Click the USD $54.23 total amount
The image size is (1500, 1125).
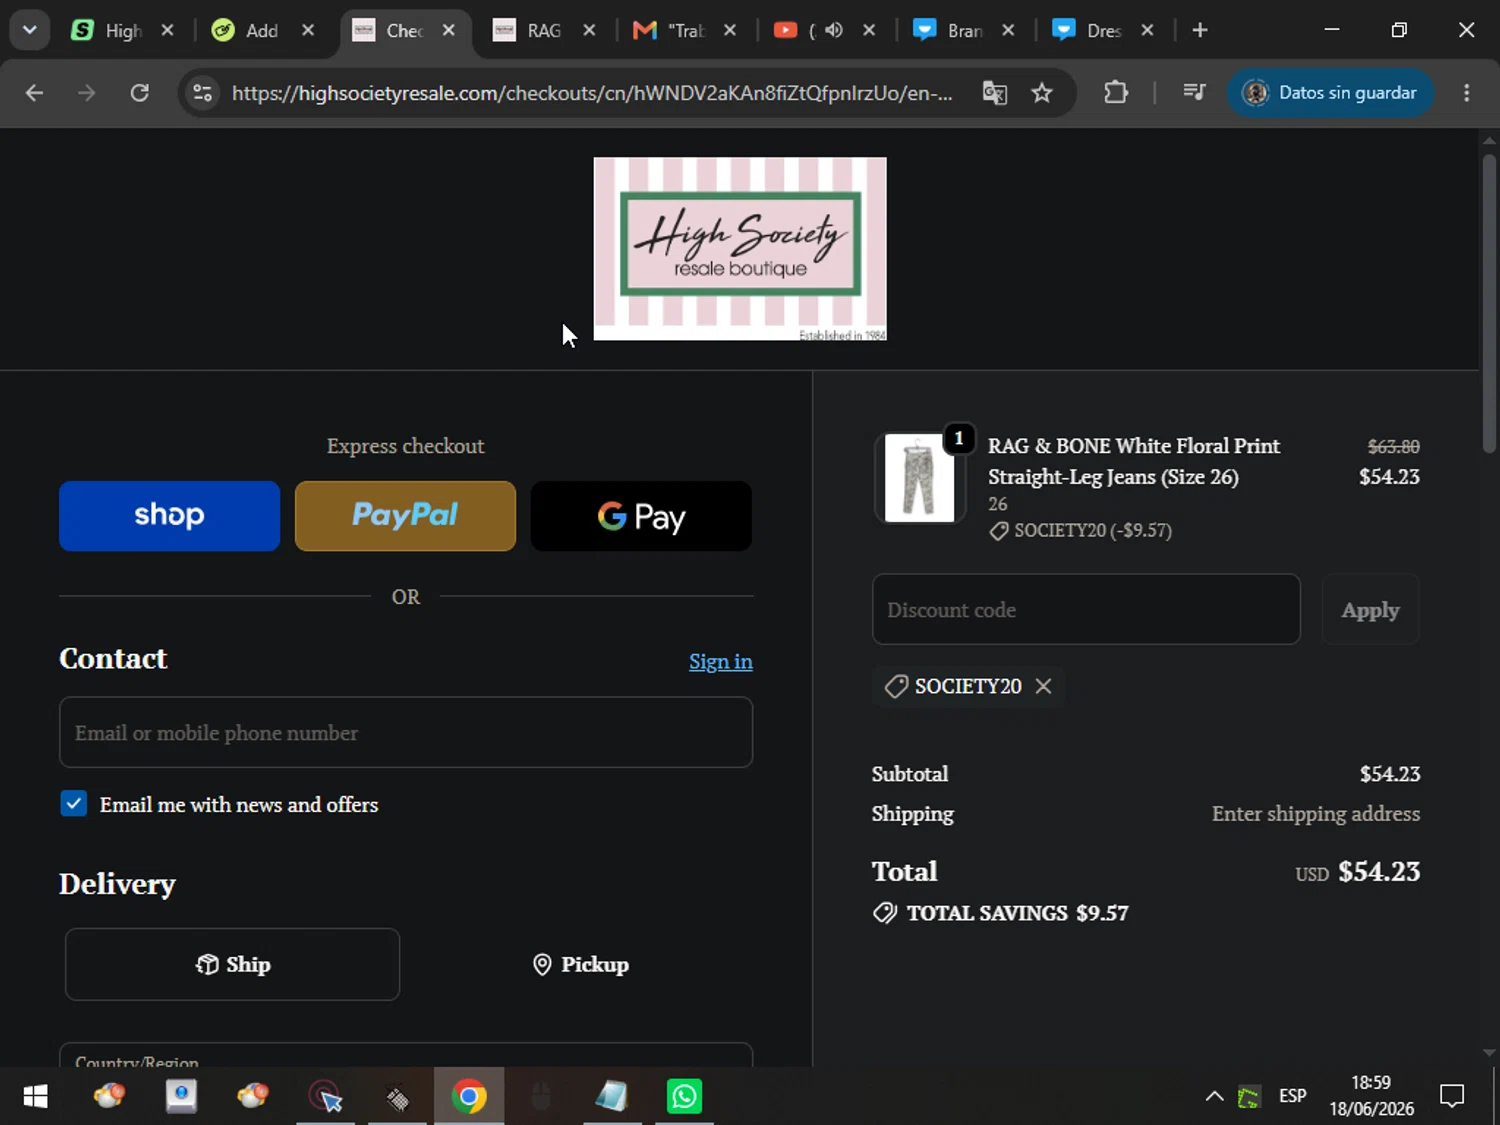pyautogui.click(x=1357, y=872)
